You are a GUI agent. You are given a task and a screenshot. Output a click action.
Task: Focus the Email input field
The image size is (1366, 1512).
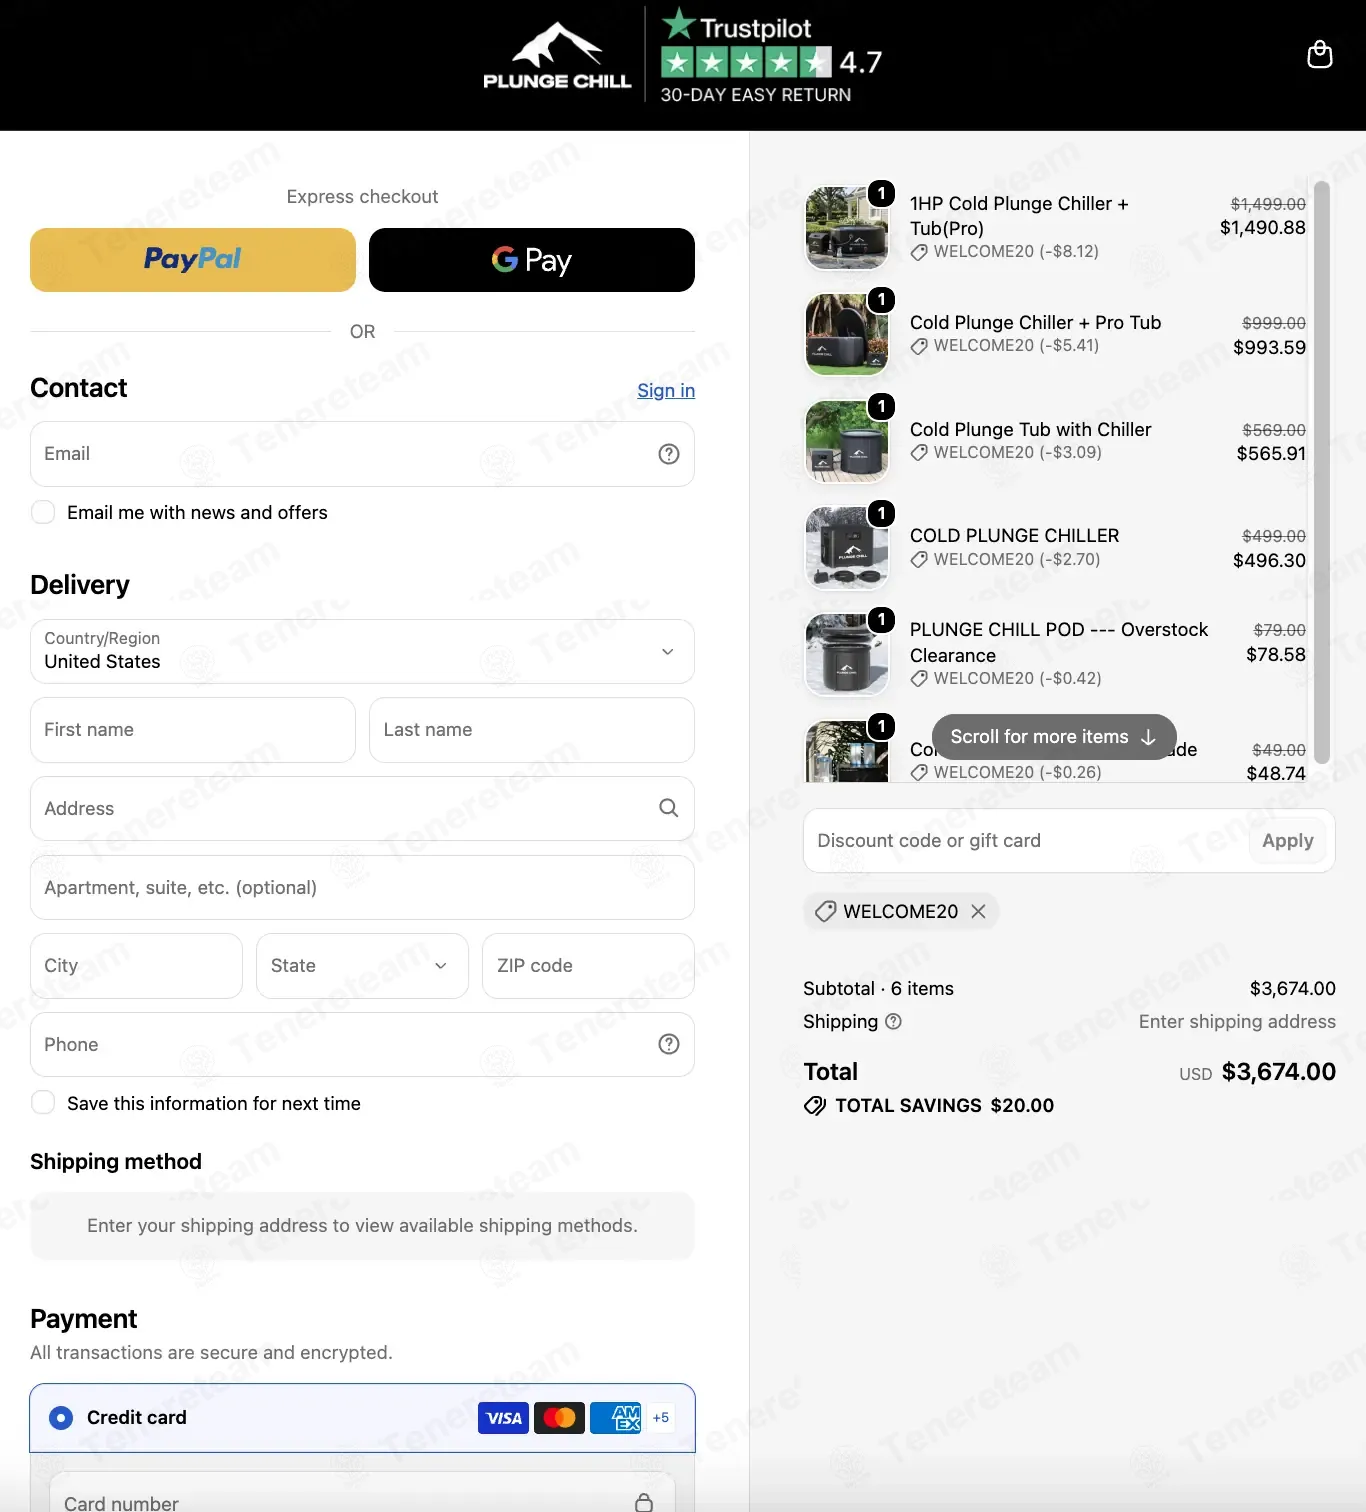[362, 454]
